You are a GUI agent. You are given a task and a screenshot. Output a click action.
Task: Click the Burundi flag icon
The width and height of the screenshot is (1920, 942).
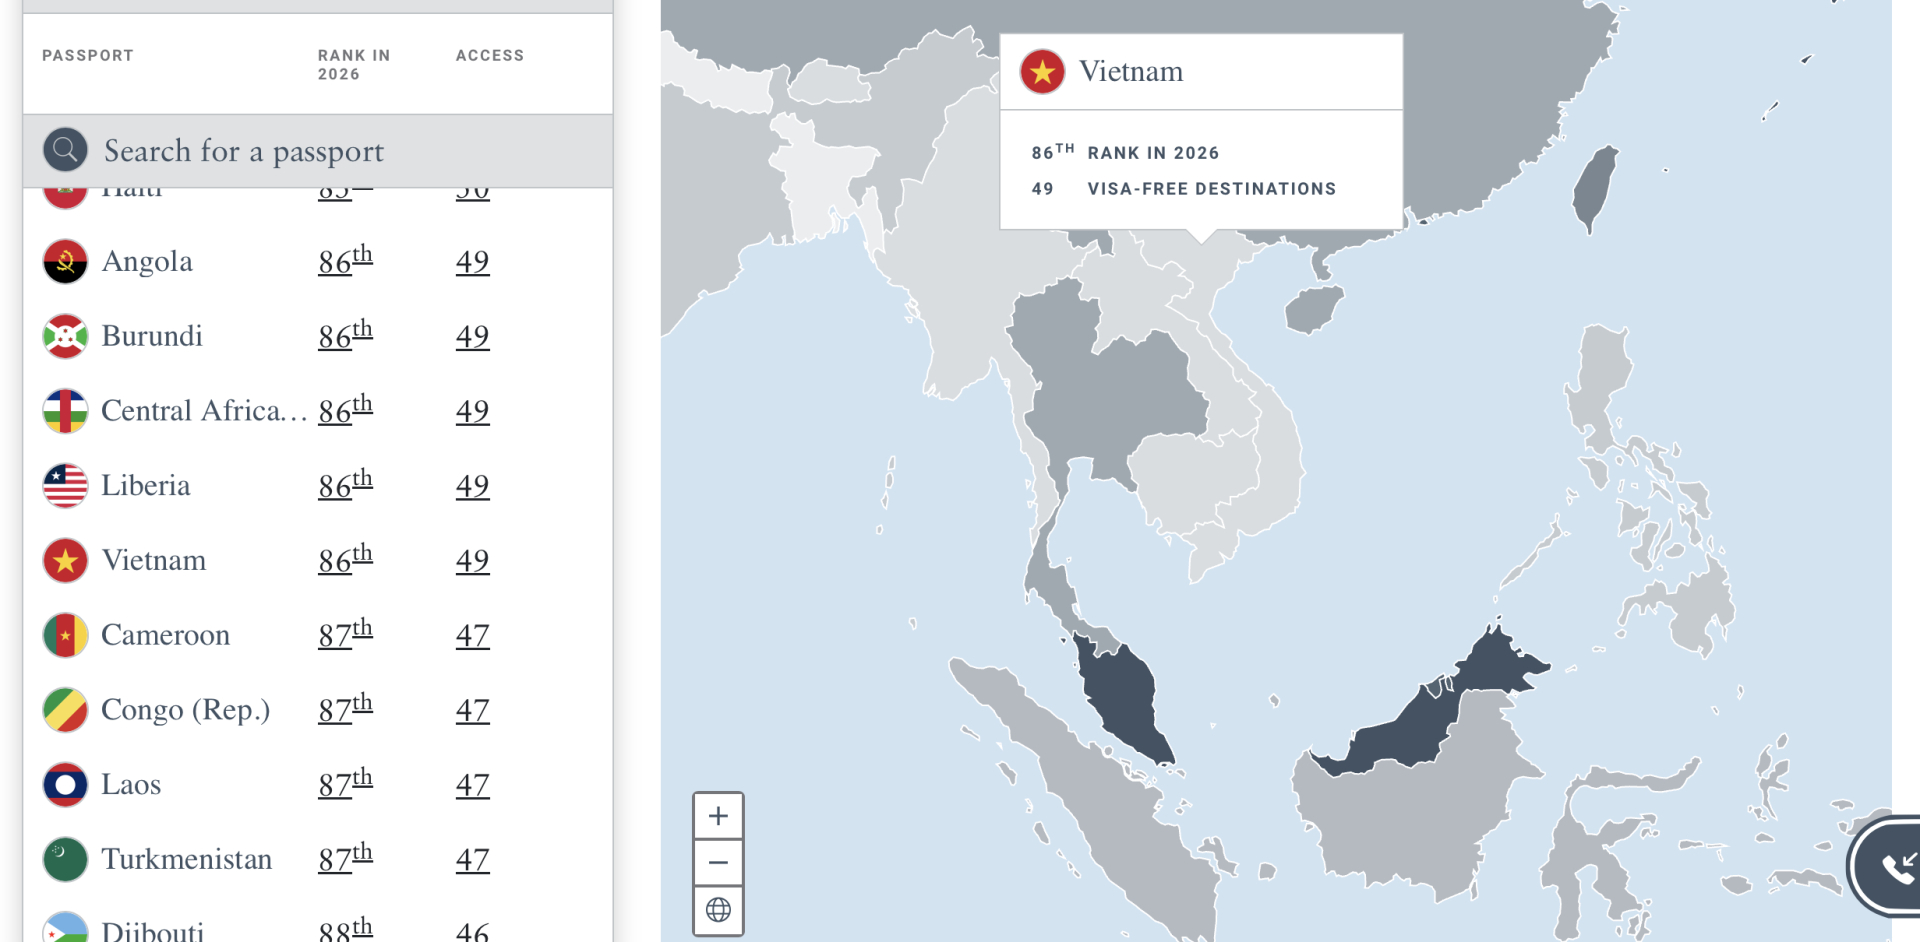coord(65,337)
